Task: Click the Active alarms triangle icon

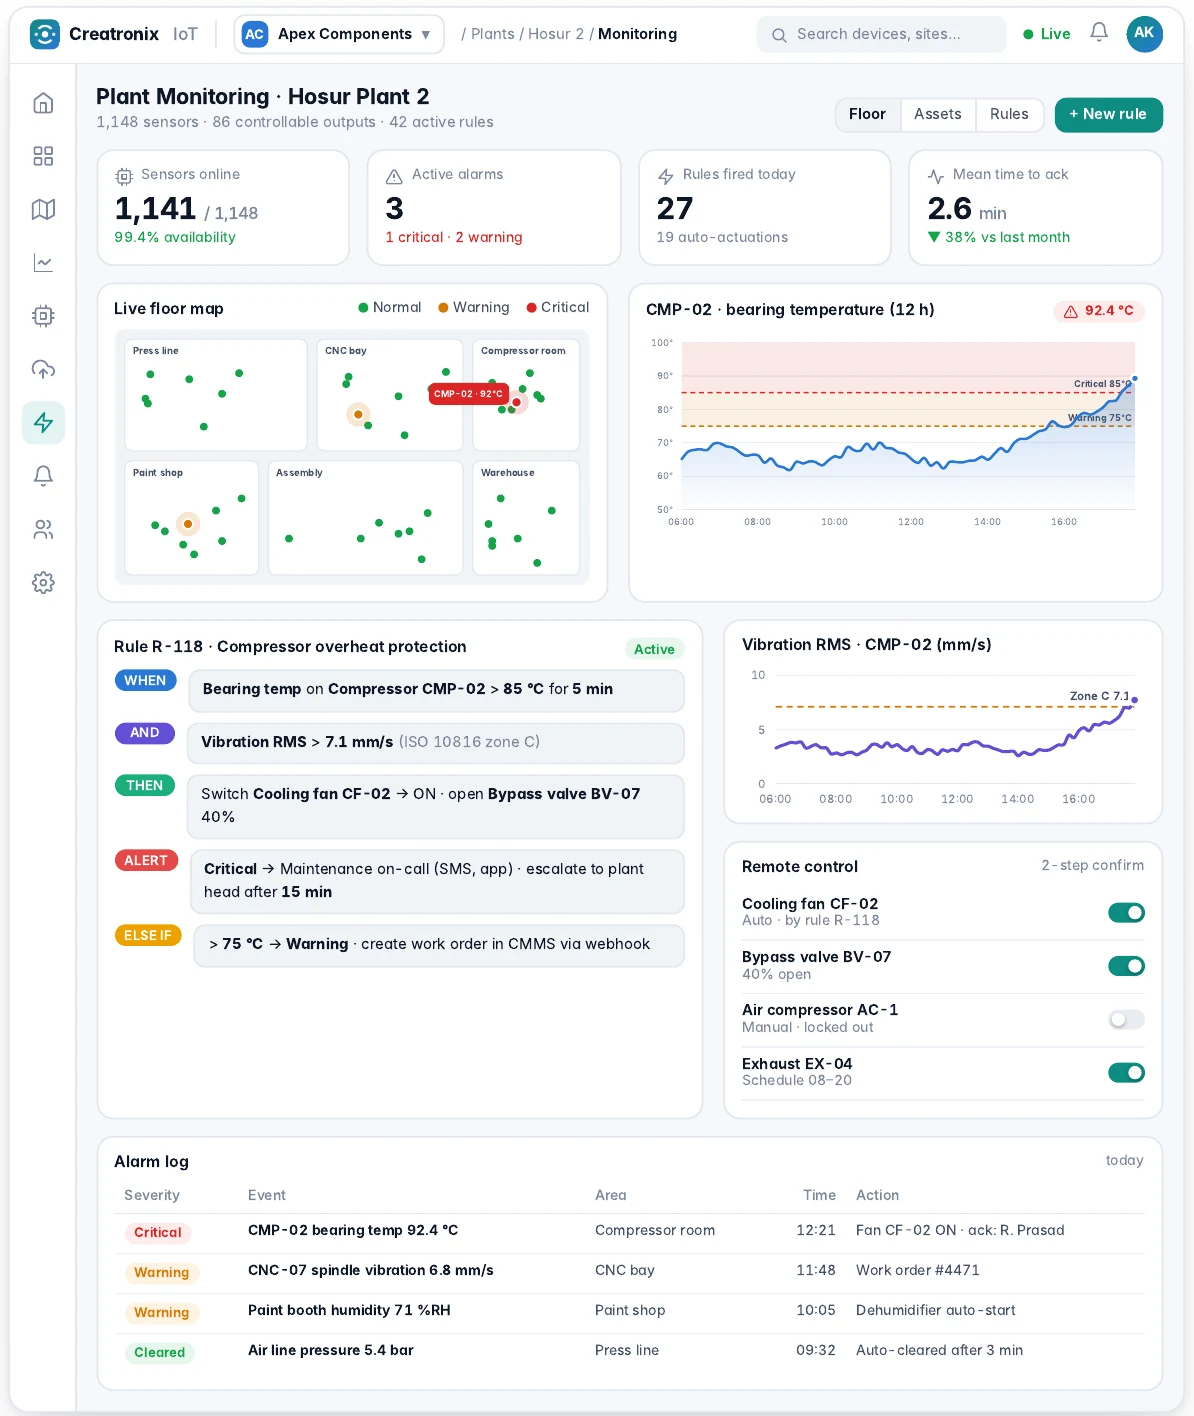Action: coord(394,176)
